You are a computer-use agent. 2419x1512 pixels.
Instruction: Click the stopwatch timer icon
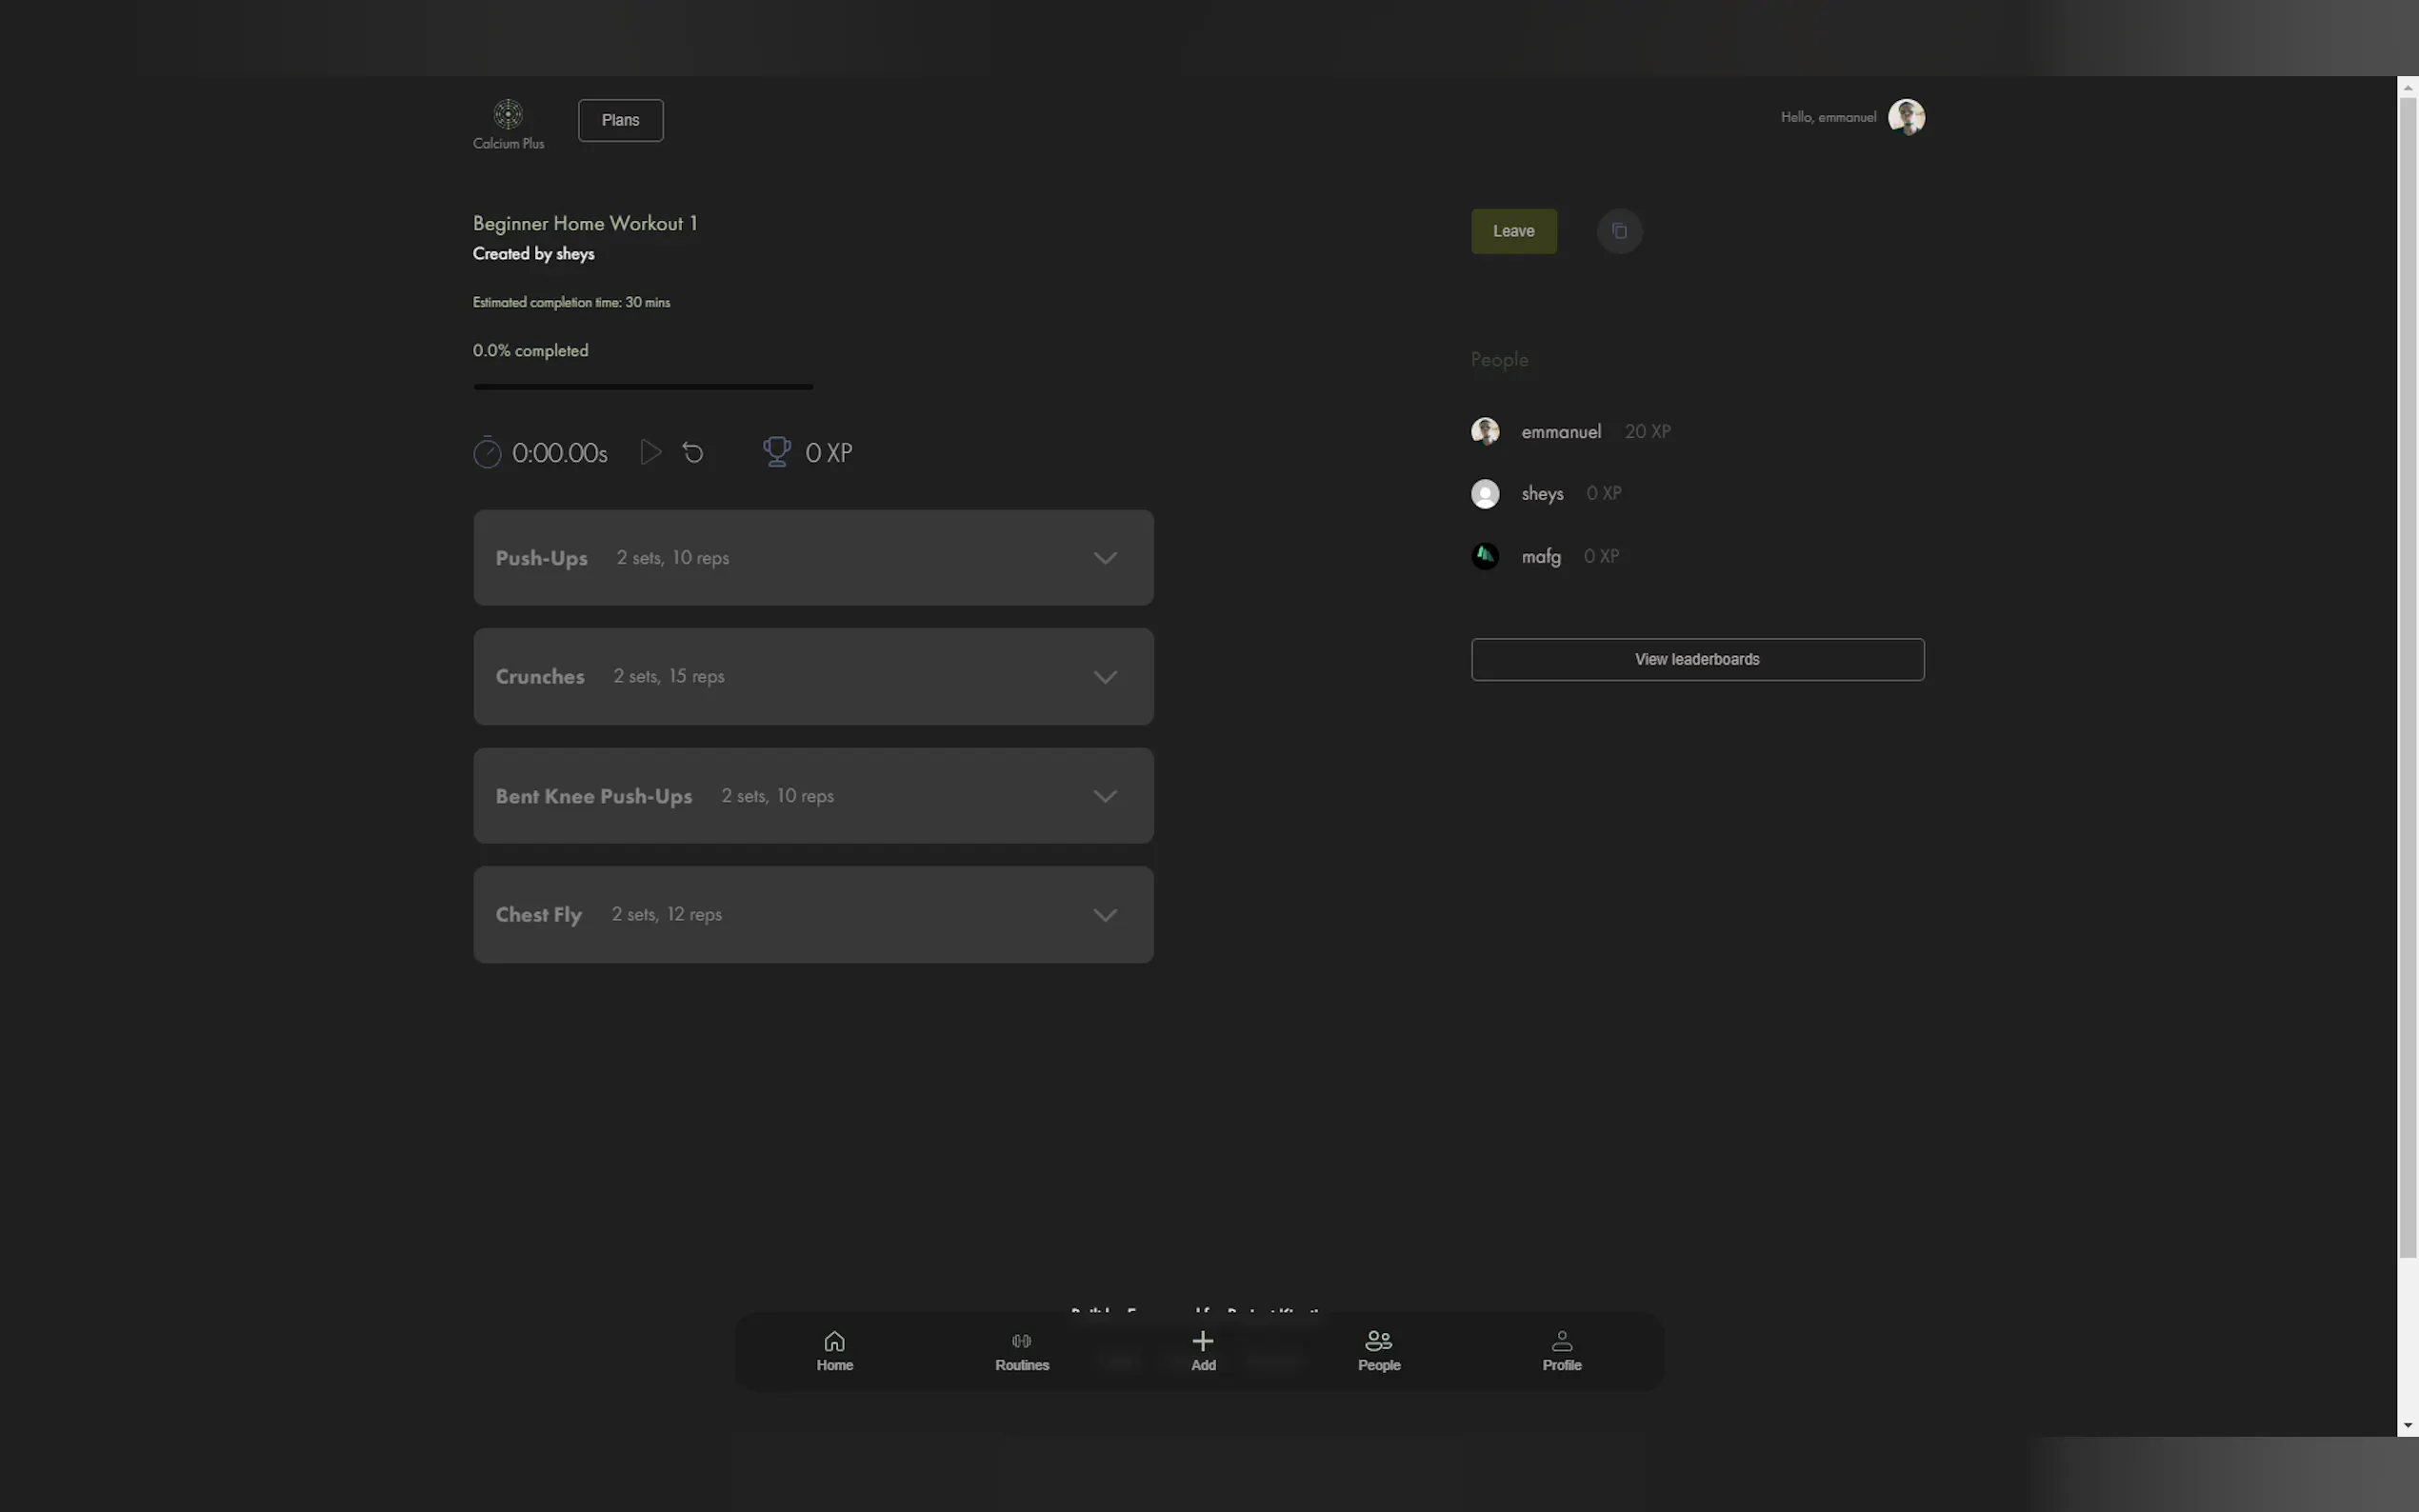click(x=487, y=453)
